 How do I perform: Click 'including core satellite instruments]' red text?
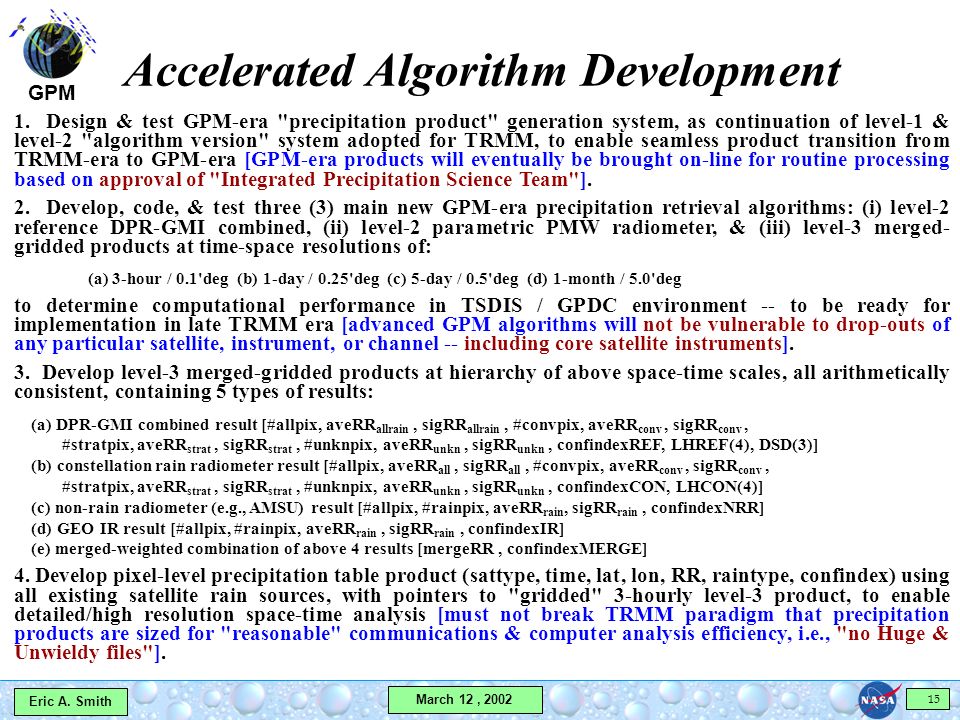(625, 343)
